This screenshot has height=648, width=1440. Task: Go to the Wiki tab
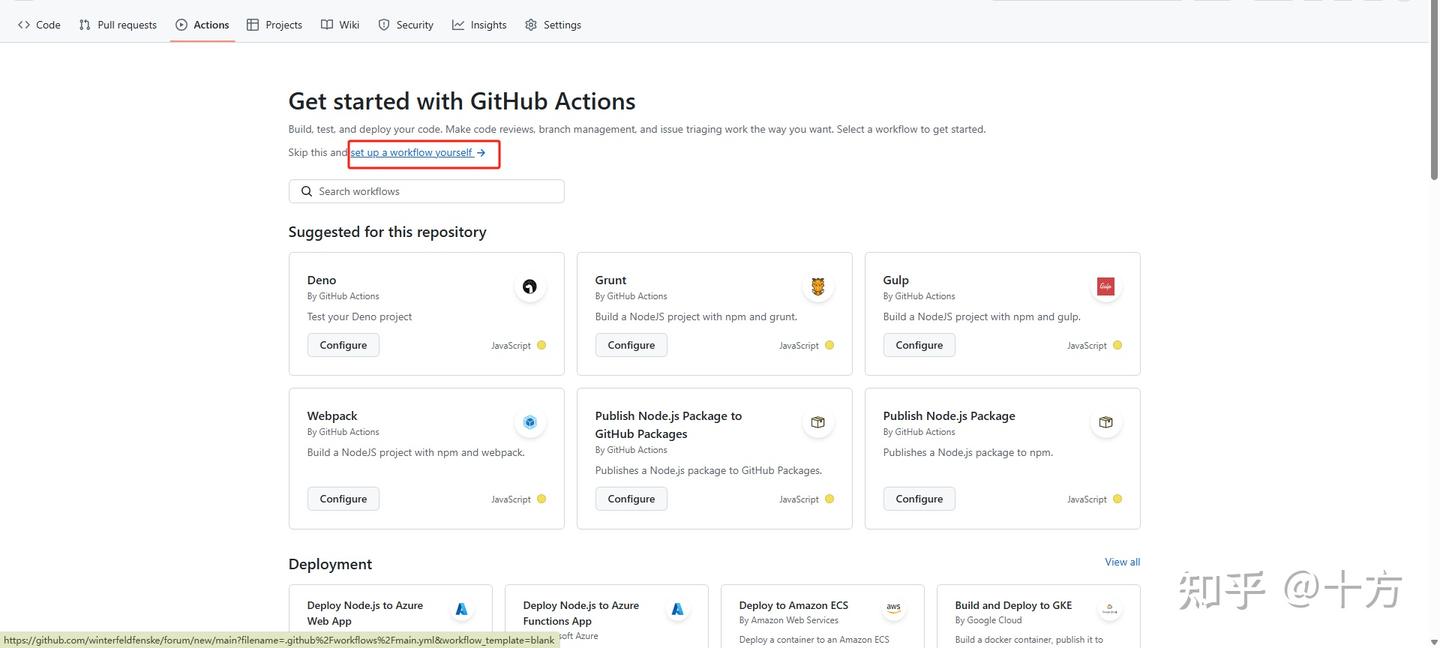(x=340, y=25)
